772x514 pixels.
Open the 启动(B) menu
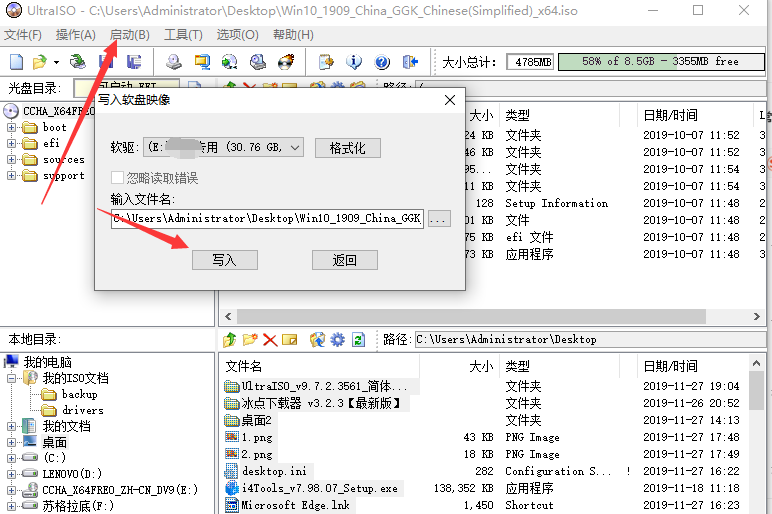129,35
